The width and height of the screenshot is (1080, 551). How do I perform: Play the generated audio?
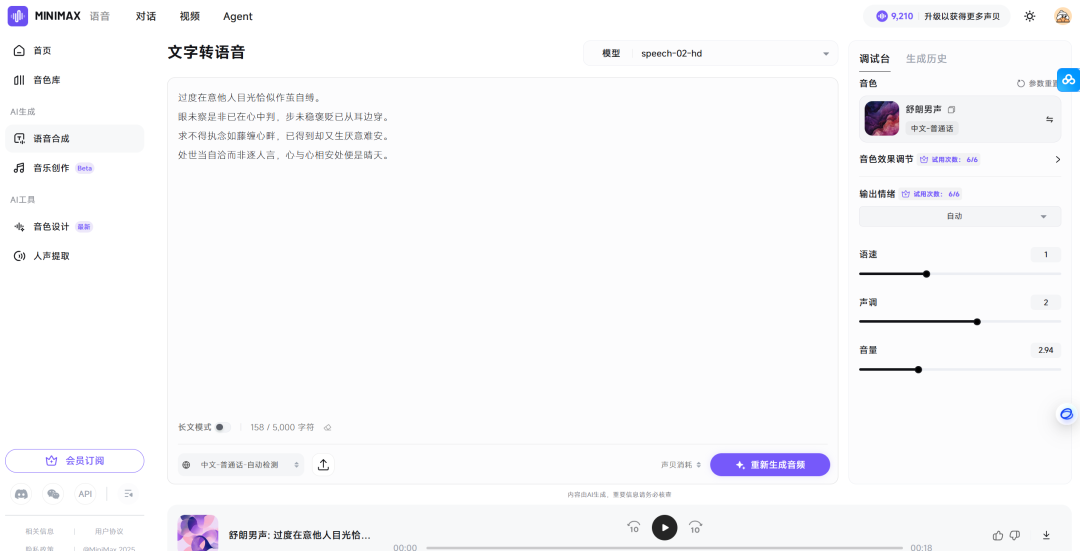click(x=665, y=528)
